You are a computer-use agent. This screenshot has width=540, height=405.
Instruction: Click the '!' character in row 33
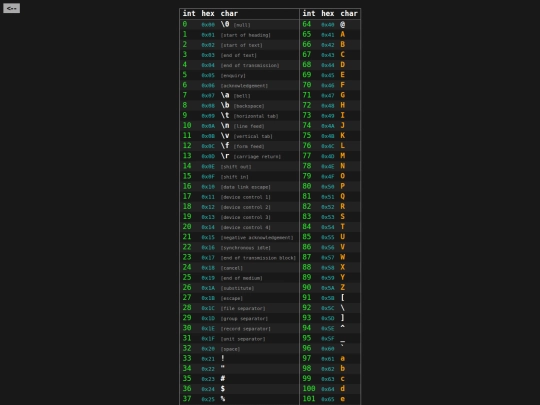(x=223, y=358)
